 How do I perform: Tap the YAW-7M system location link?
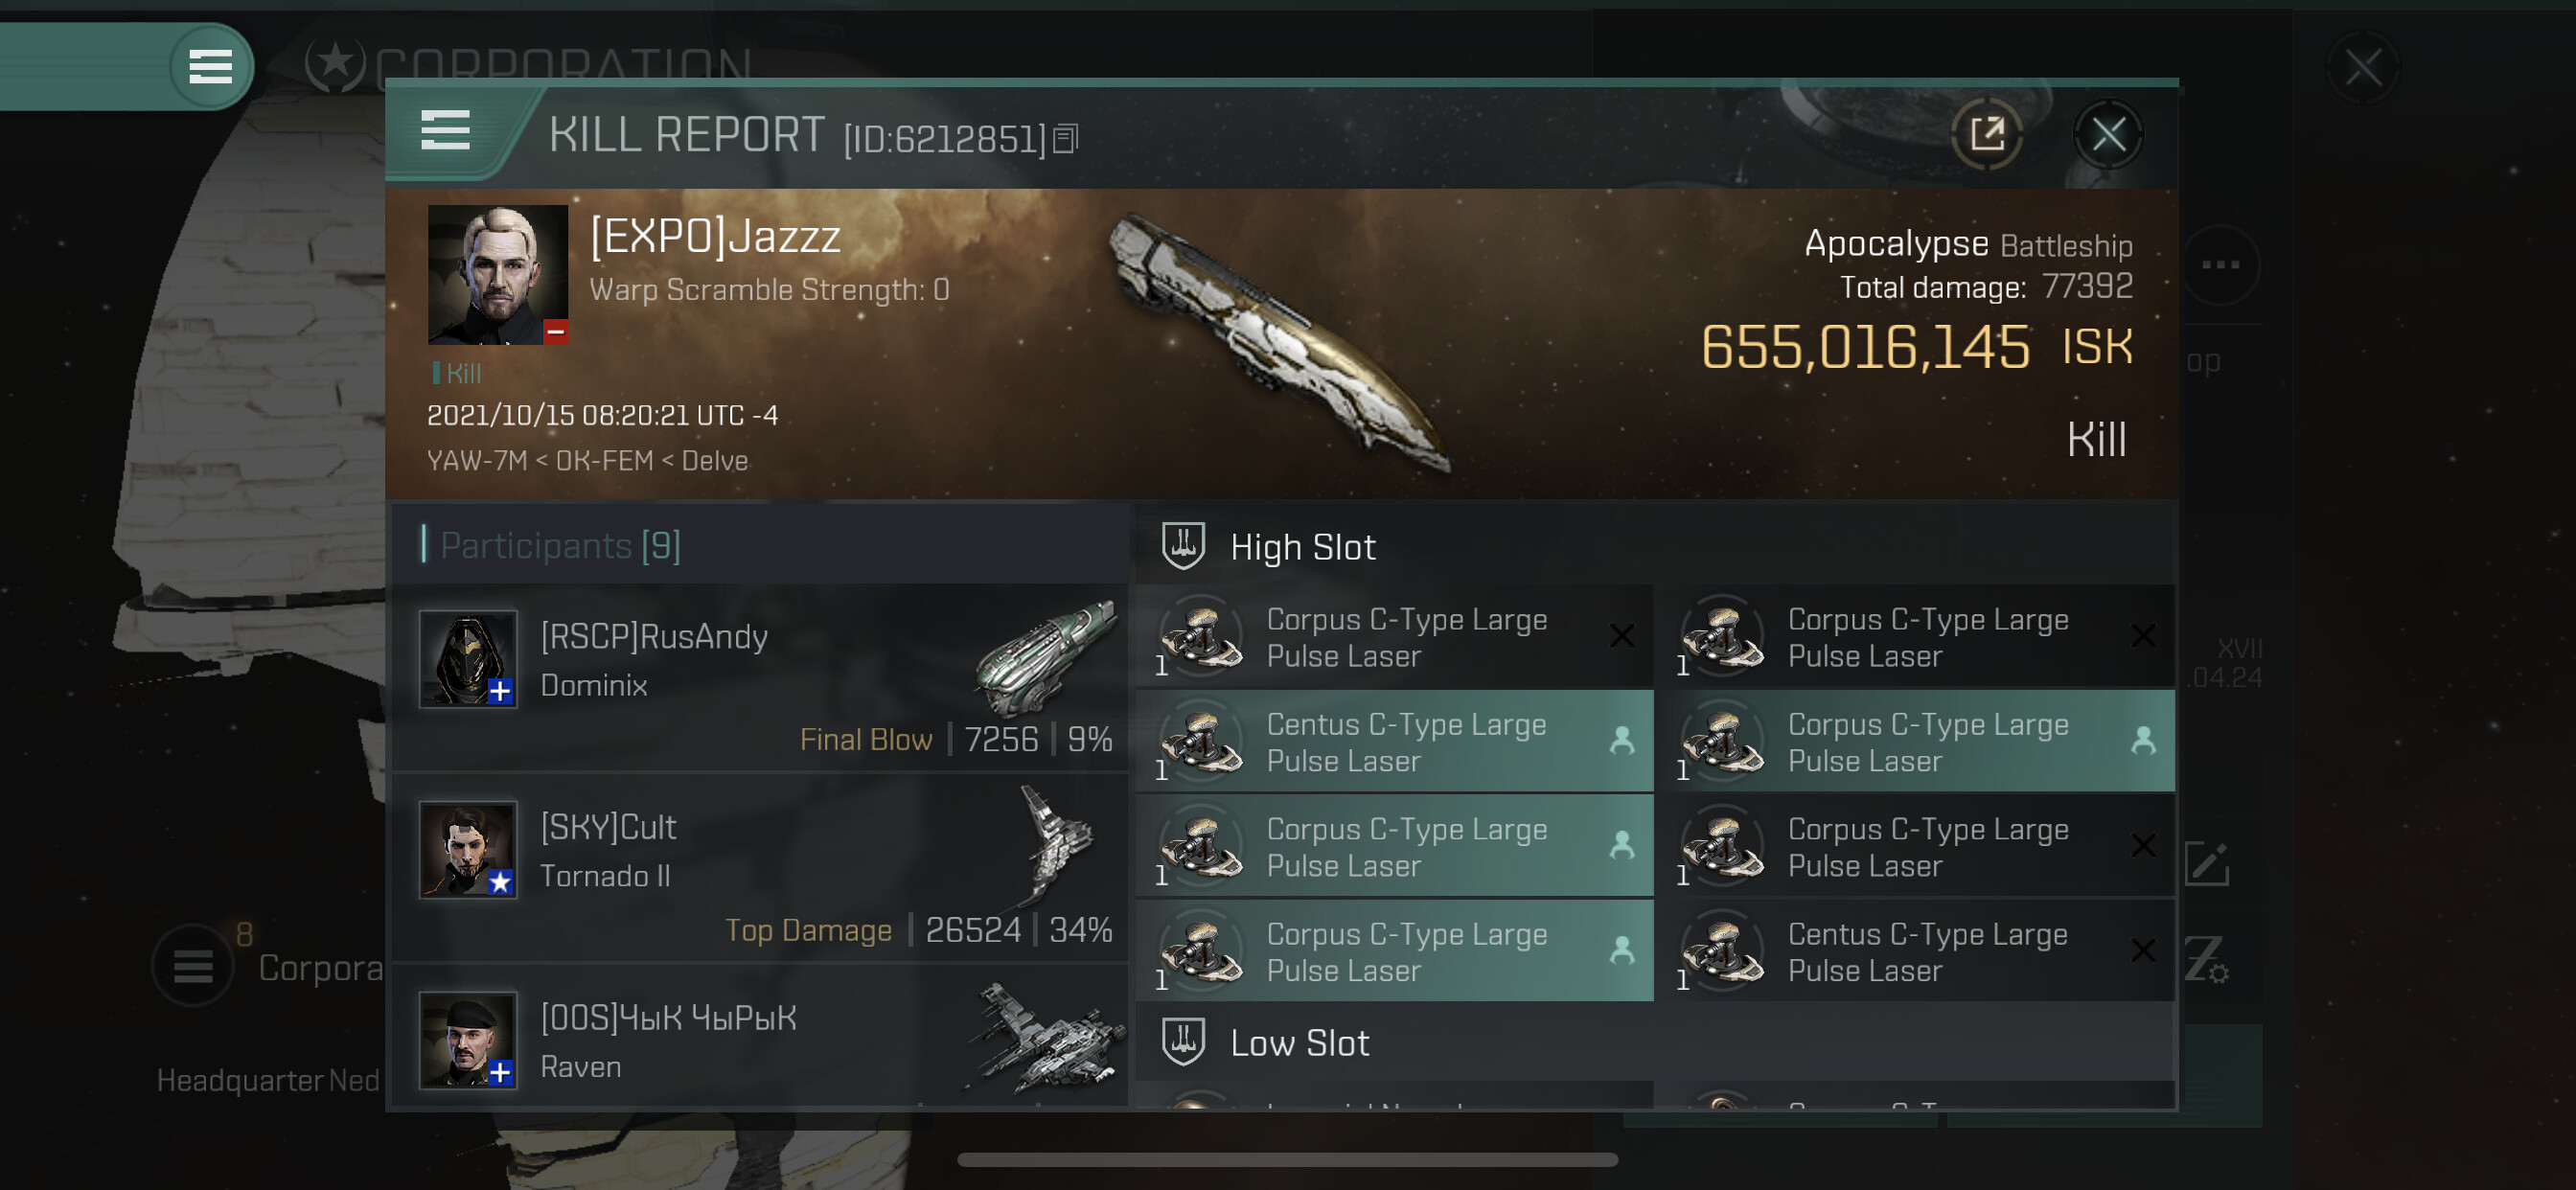tap(476, 461)
